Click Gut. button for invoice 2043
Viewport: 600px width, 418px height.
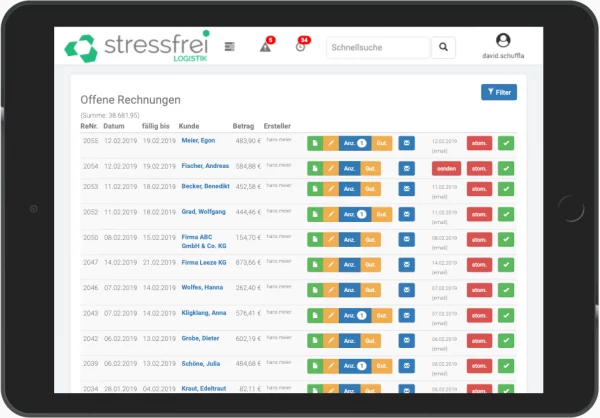pos(382,315)
